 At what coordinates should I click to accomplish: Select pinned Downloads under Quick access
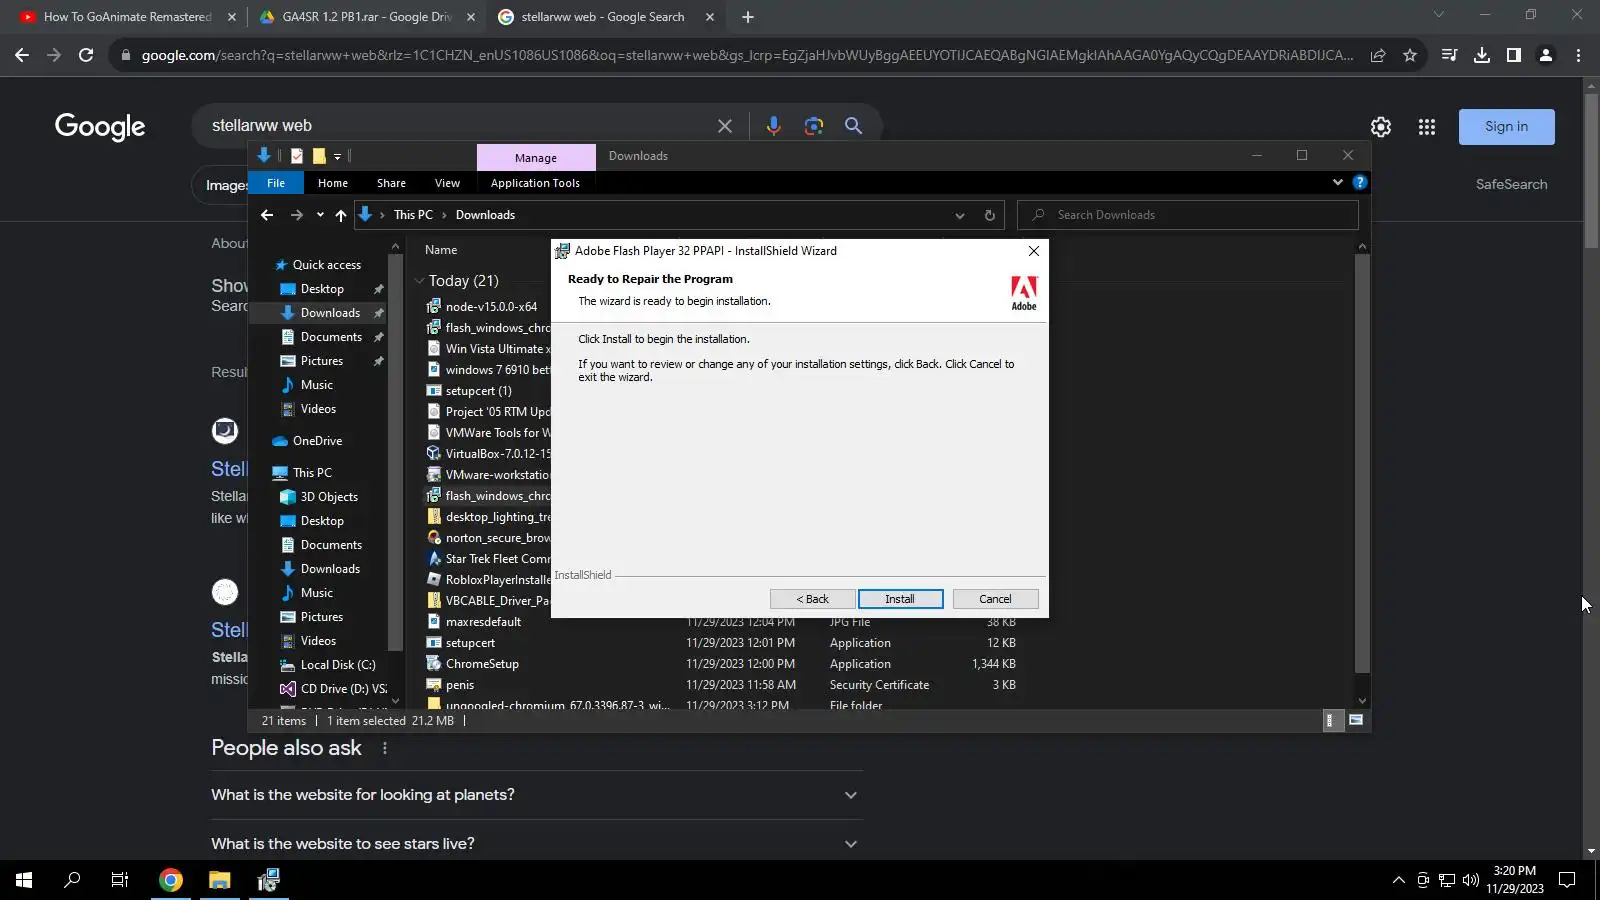point(330,313)
